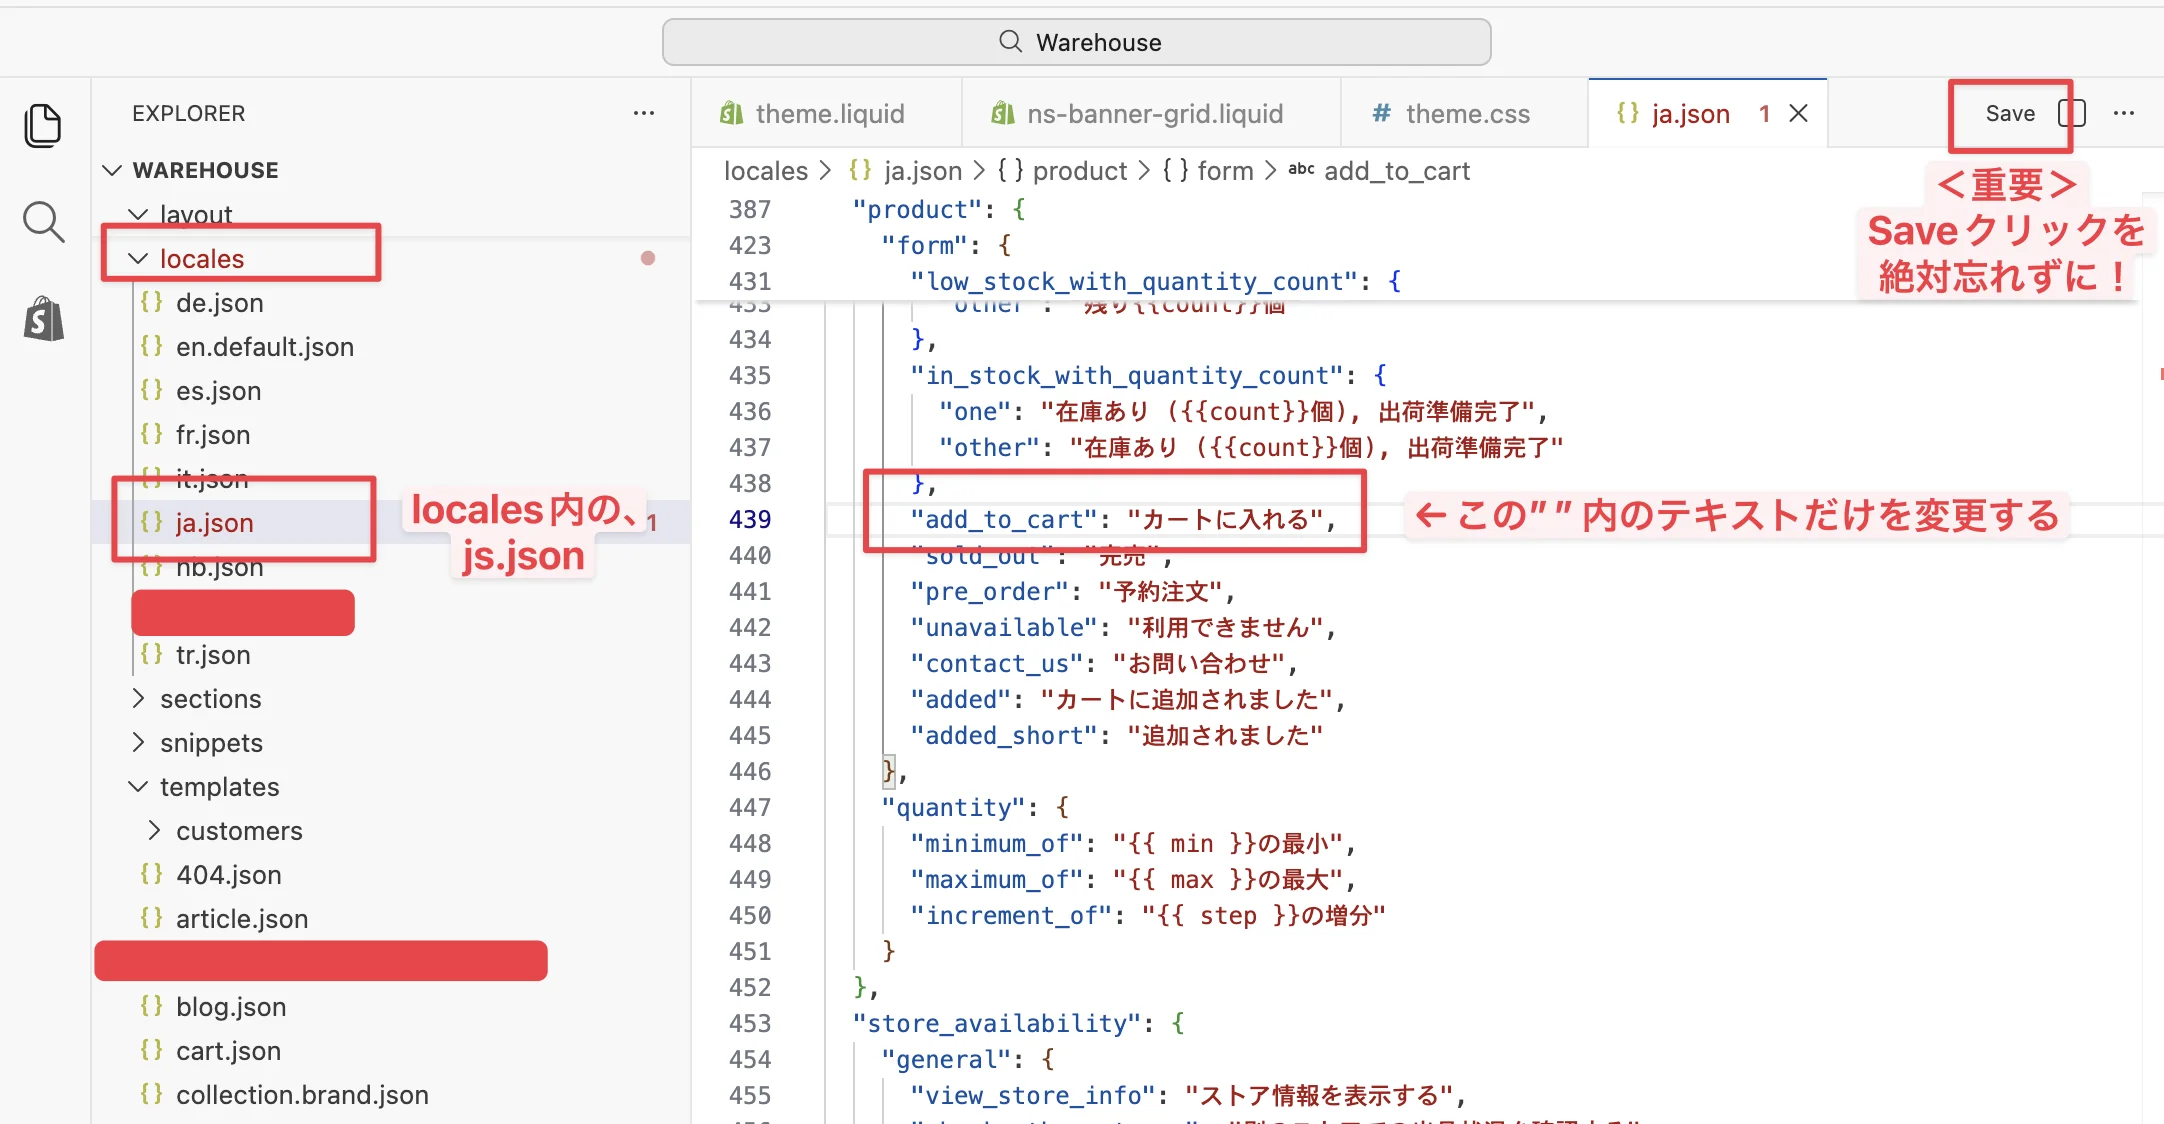Viewport: 2164px width, 1124px height.
Task: Open collection.brand.json in the explorer
Action: coord(302,1094)
